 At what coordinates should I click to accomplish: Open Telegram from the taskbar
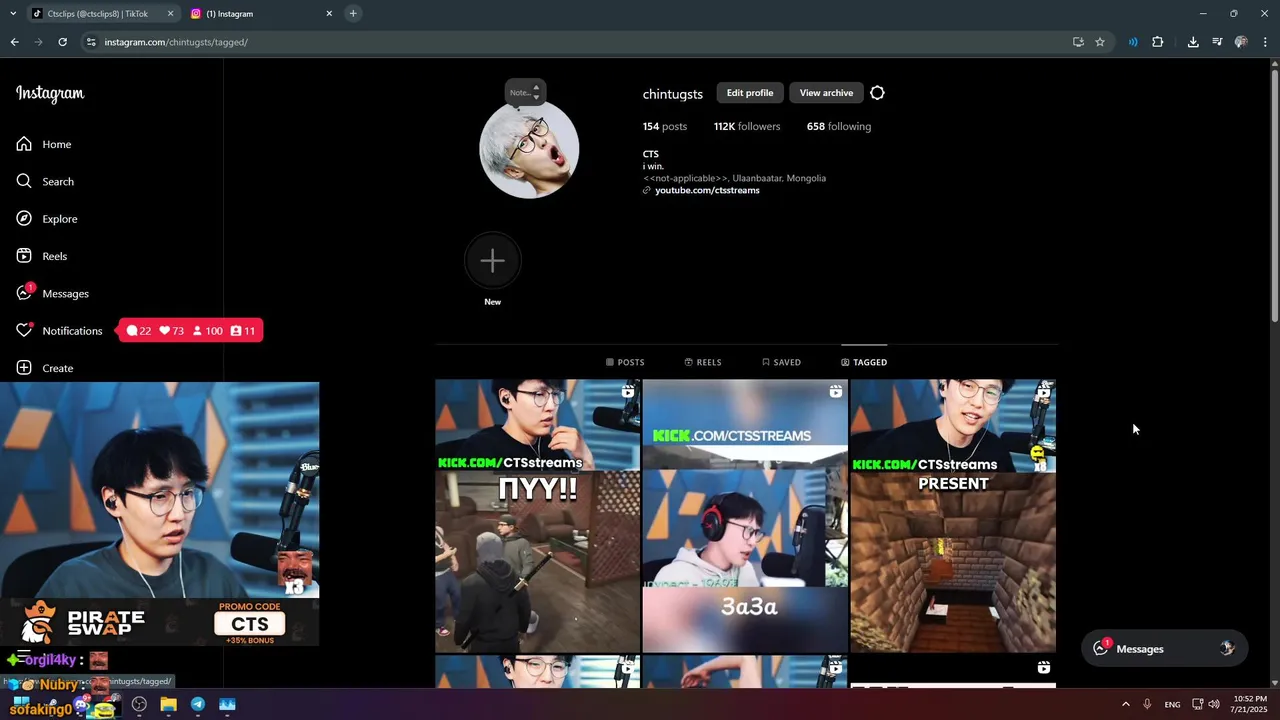[198, 704]
